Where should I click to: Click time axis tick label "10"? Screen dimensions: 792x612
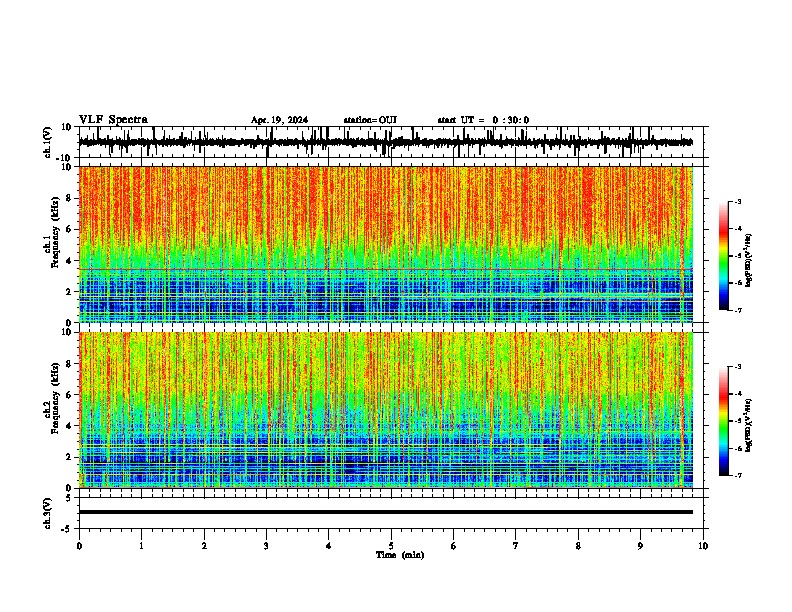[x=703, y=546]
